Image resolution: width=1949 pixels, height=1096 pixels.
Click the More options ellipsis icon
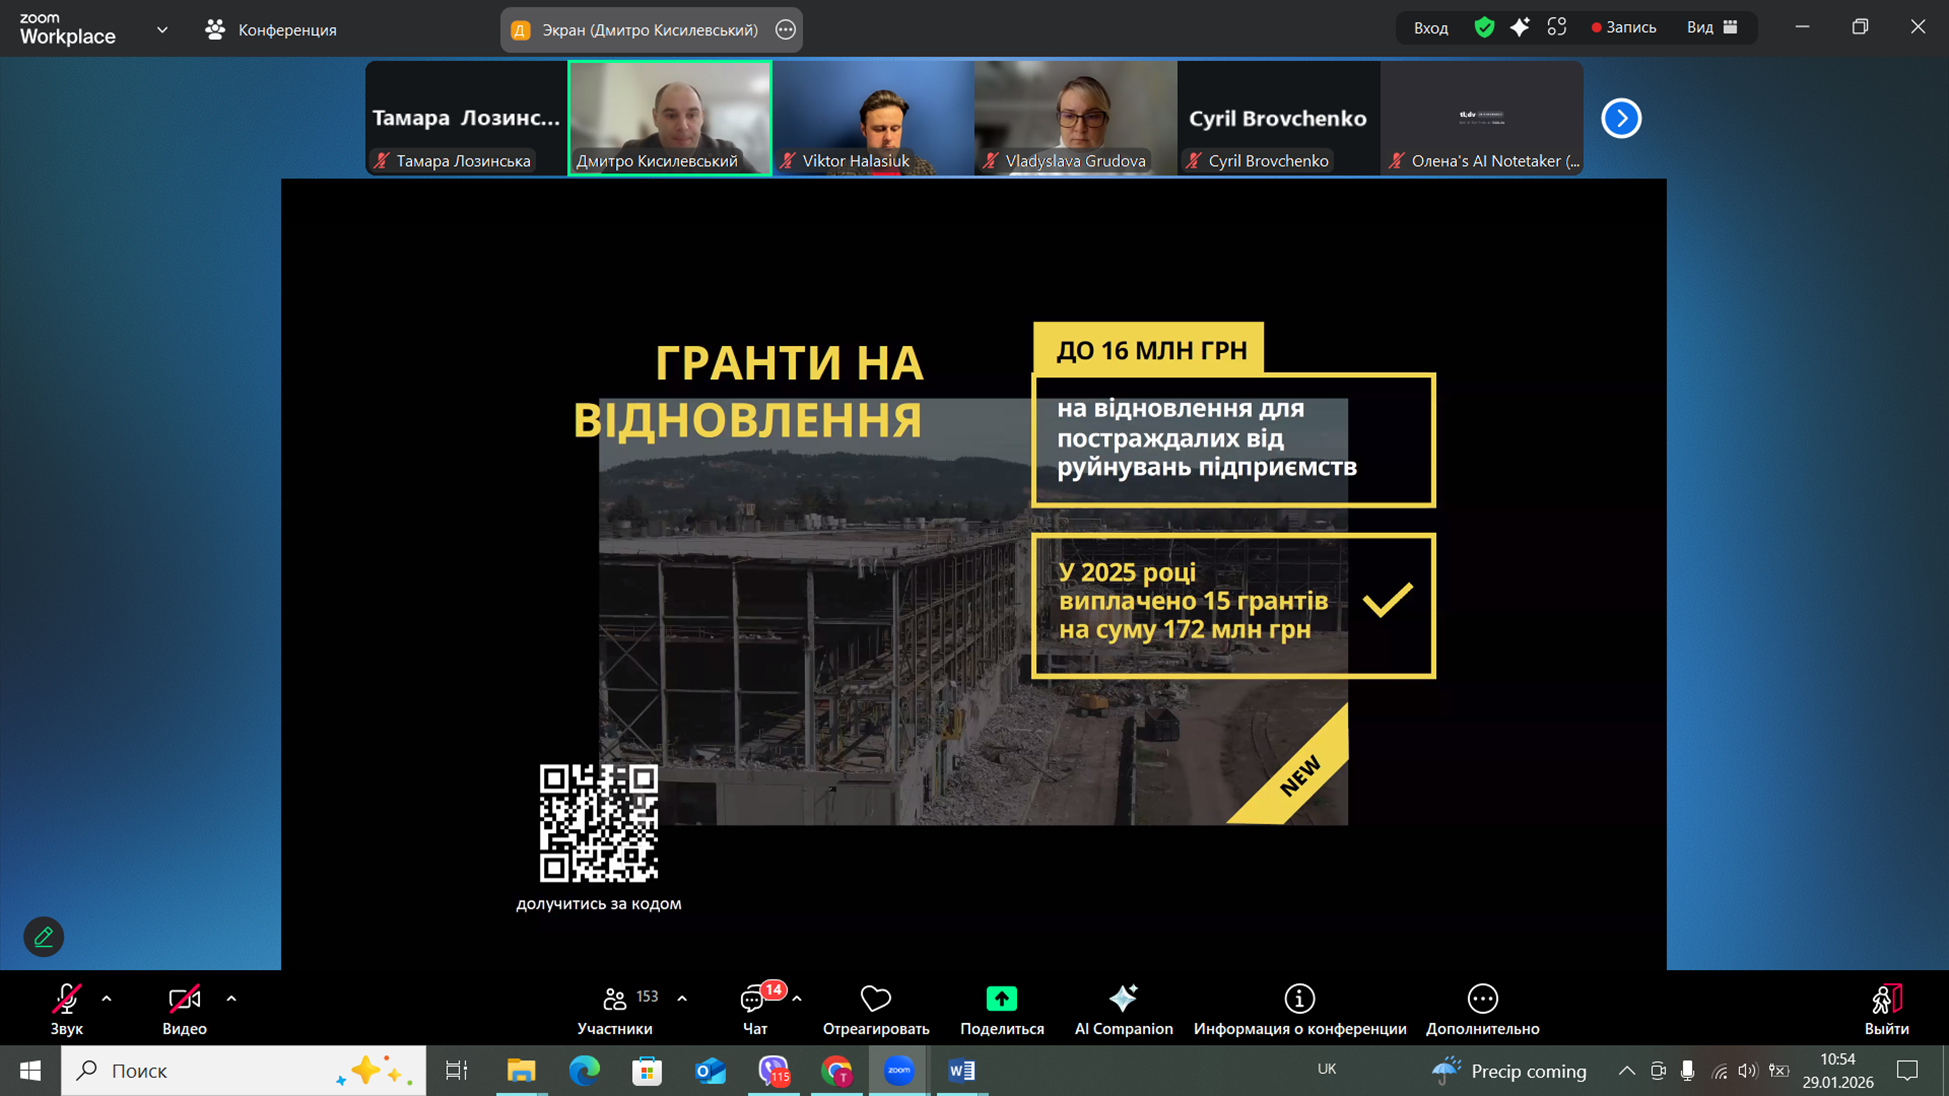coord(1482,999)
